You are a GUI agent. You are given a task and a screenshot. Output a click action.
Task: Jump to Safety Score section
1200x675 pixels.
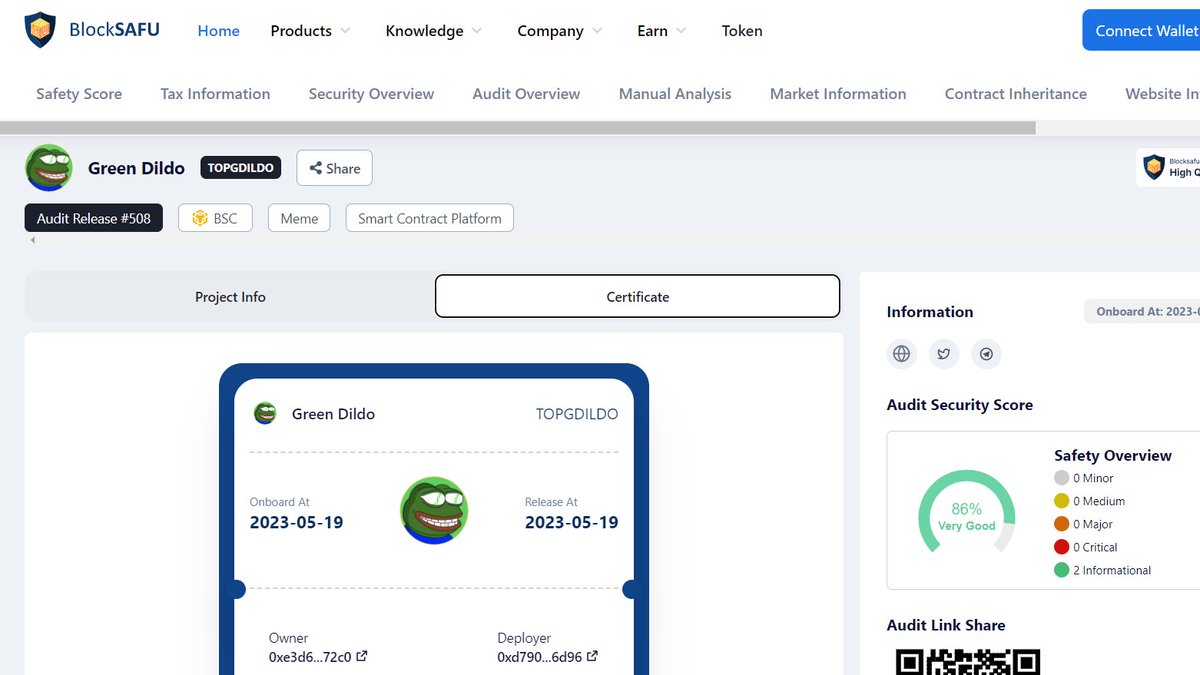[x=79, y=94]
